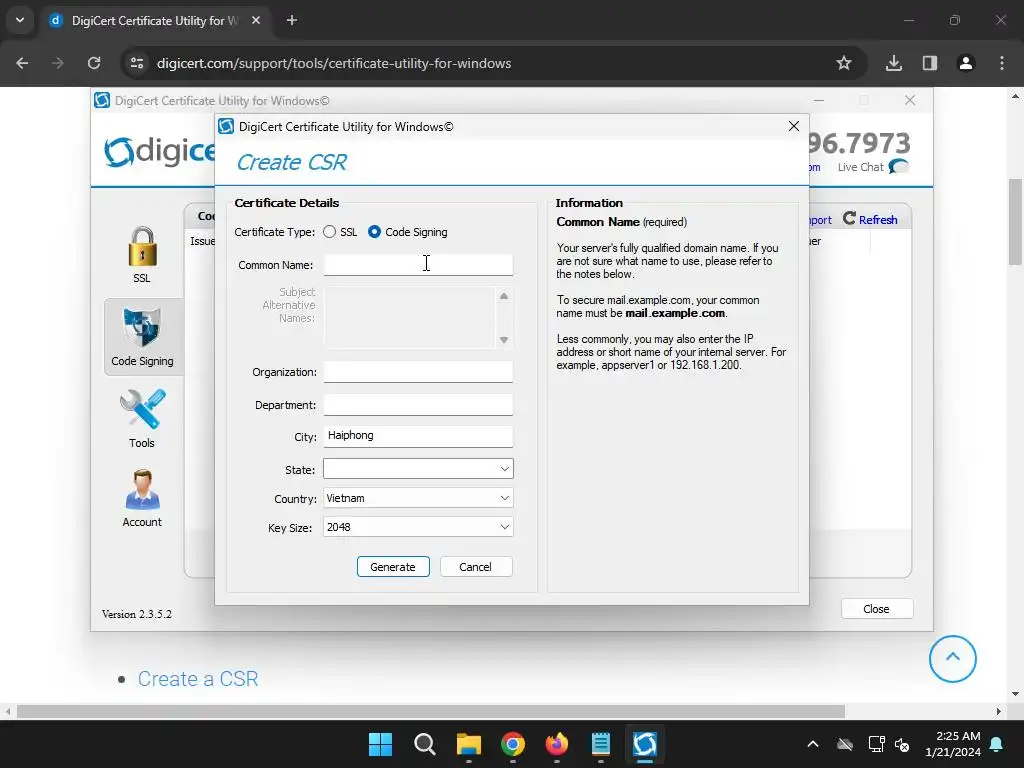Click the DigiCert icon in the dialog title bar
The image size is (1024, 768).
226,126
